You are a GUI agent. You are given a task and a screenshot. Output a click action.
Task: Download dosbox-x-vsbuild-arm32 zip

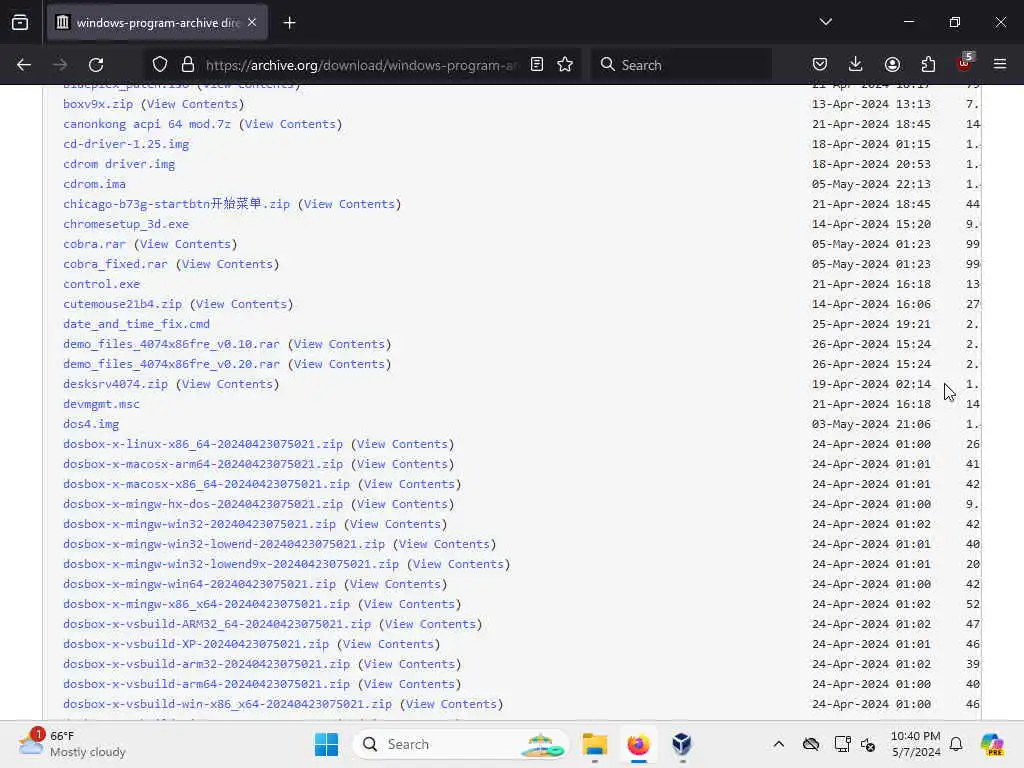[206, 664]
